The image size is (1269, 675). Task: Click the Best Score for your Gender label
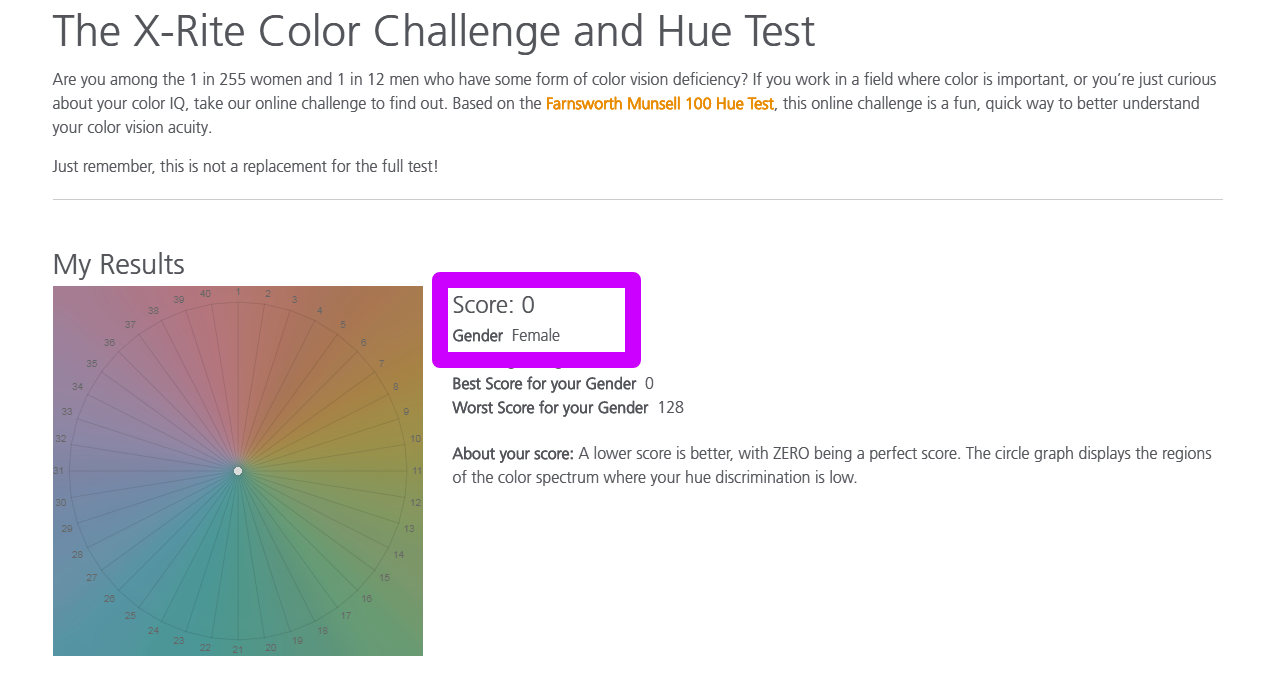tap(544, 384)
